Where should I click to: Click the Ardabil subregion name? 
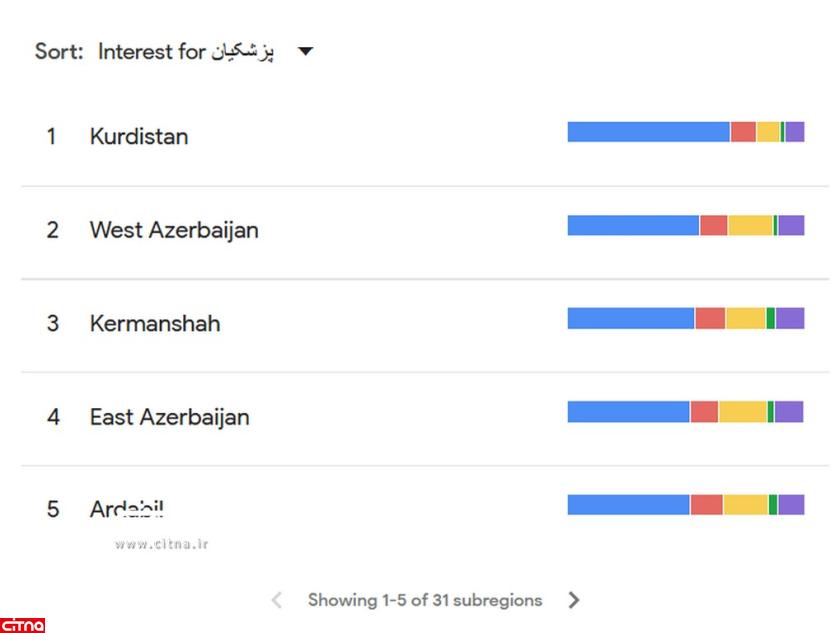coord(126,509)
